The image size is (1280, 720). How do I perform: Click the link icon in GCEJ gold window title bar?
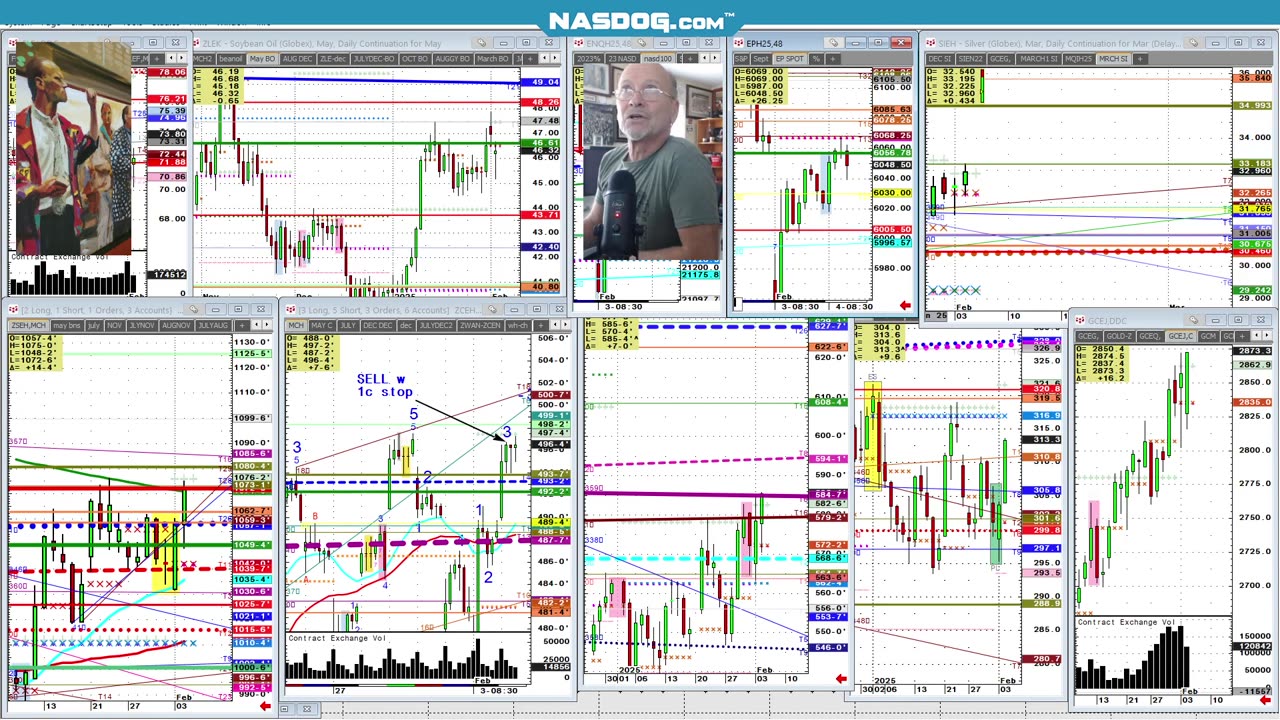click(1194, 320)
